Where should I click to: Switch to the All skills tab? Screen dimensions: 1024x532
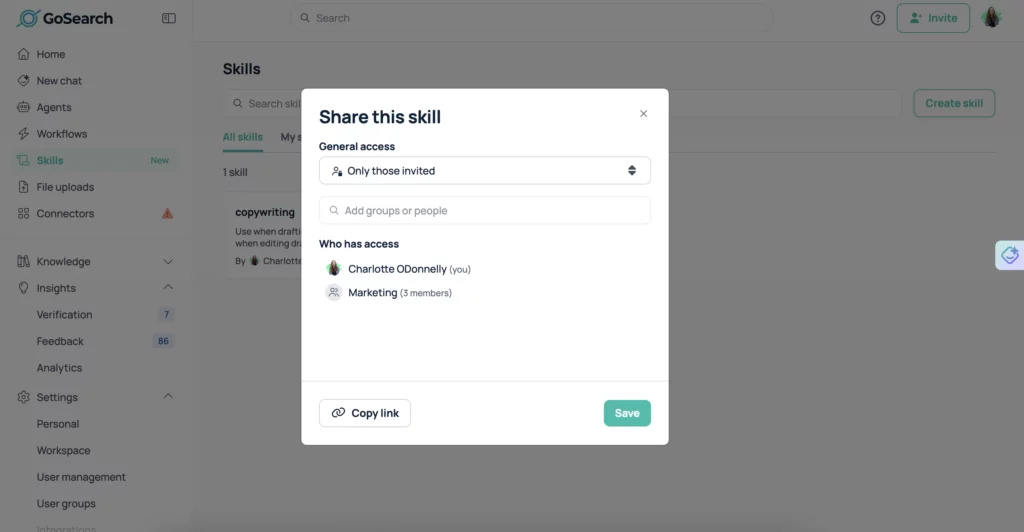tap(242, 137)
